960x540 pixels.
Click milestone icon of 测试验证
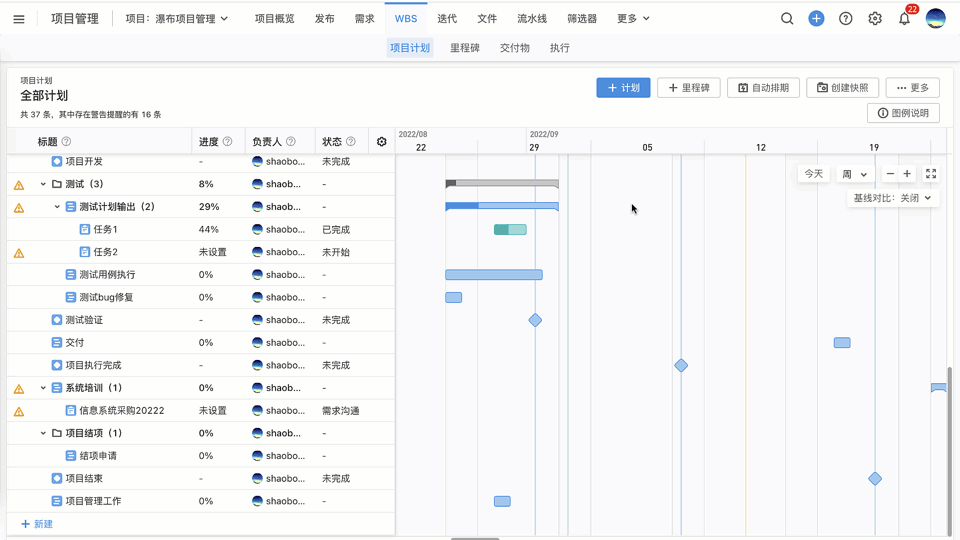(56, 320)
